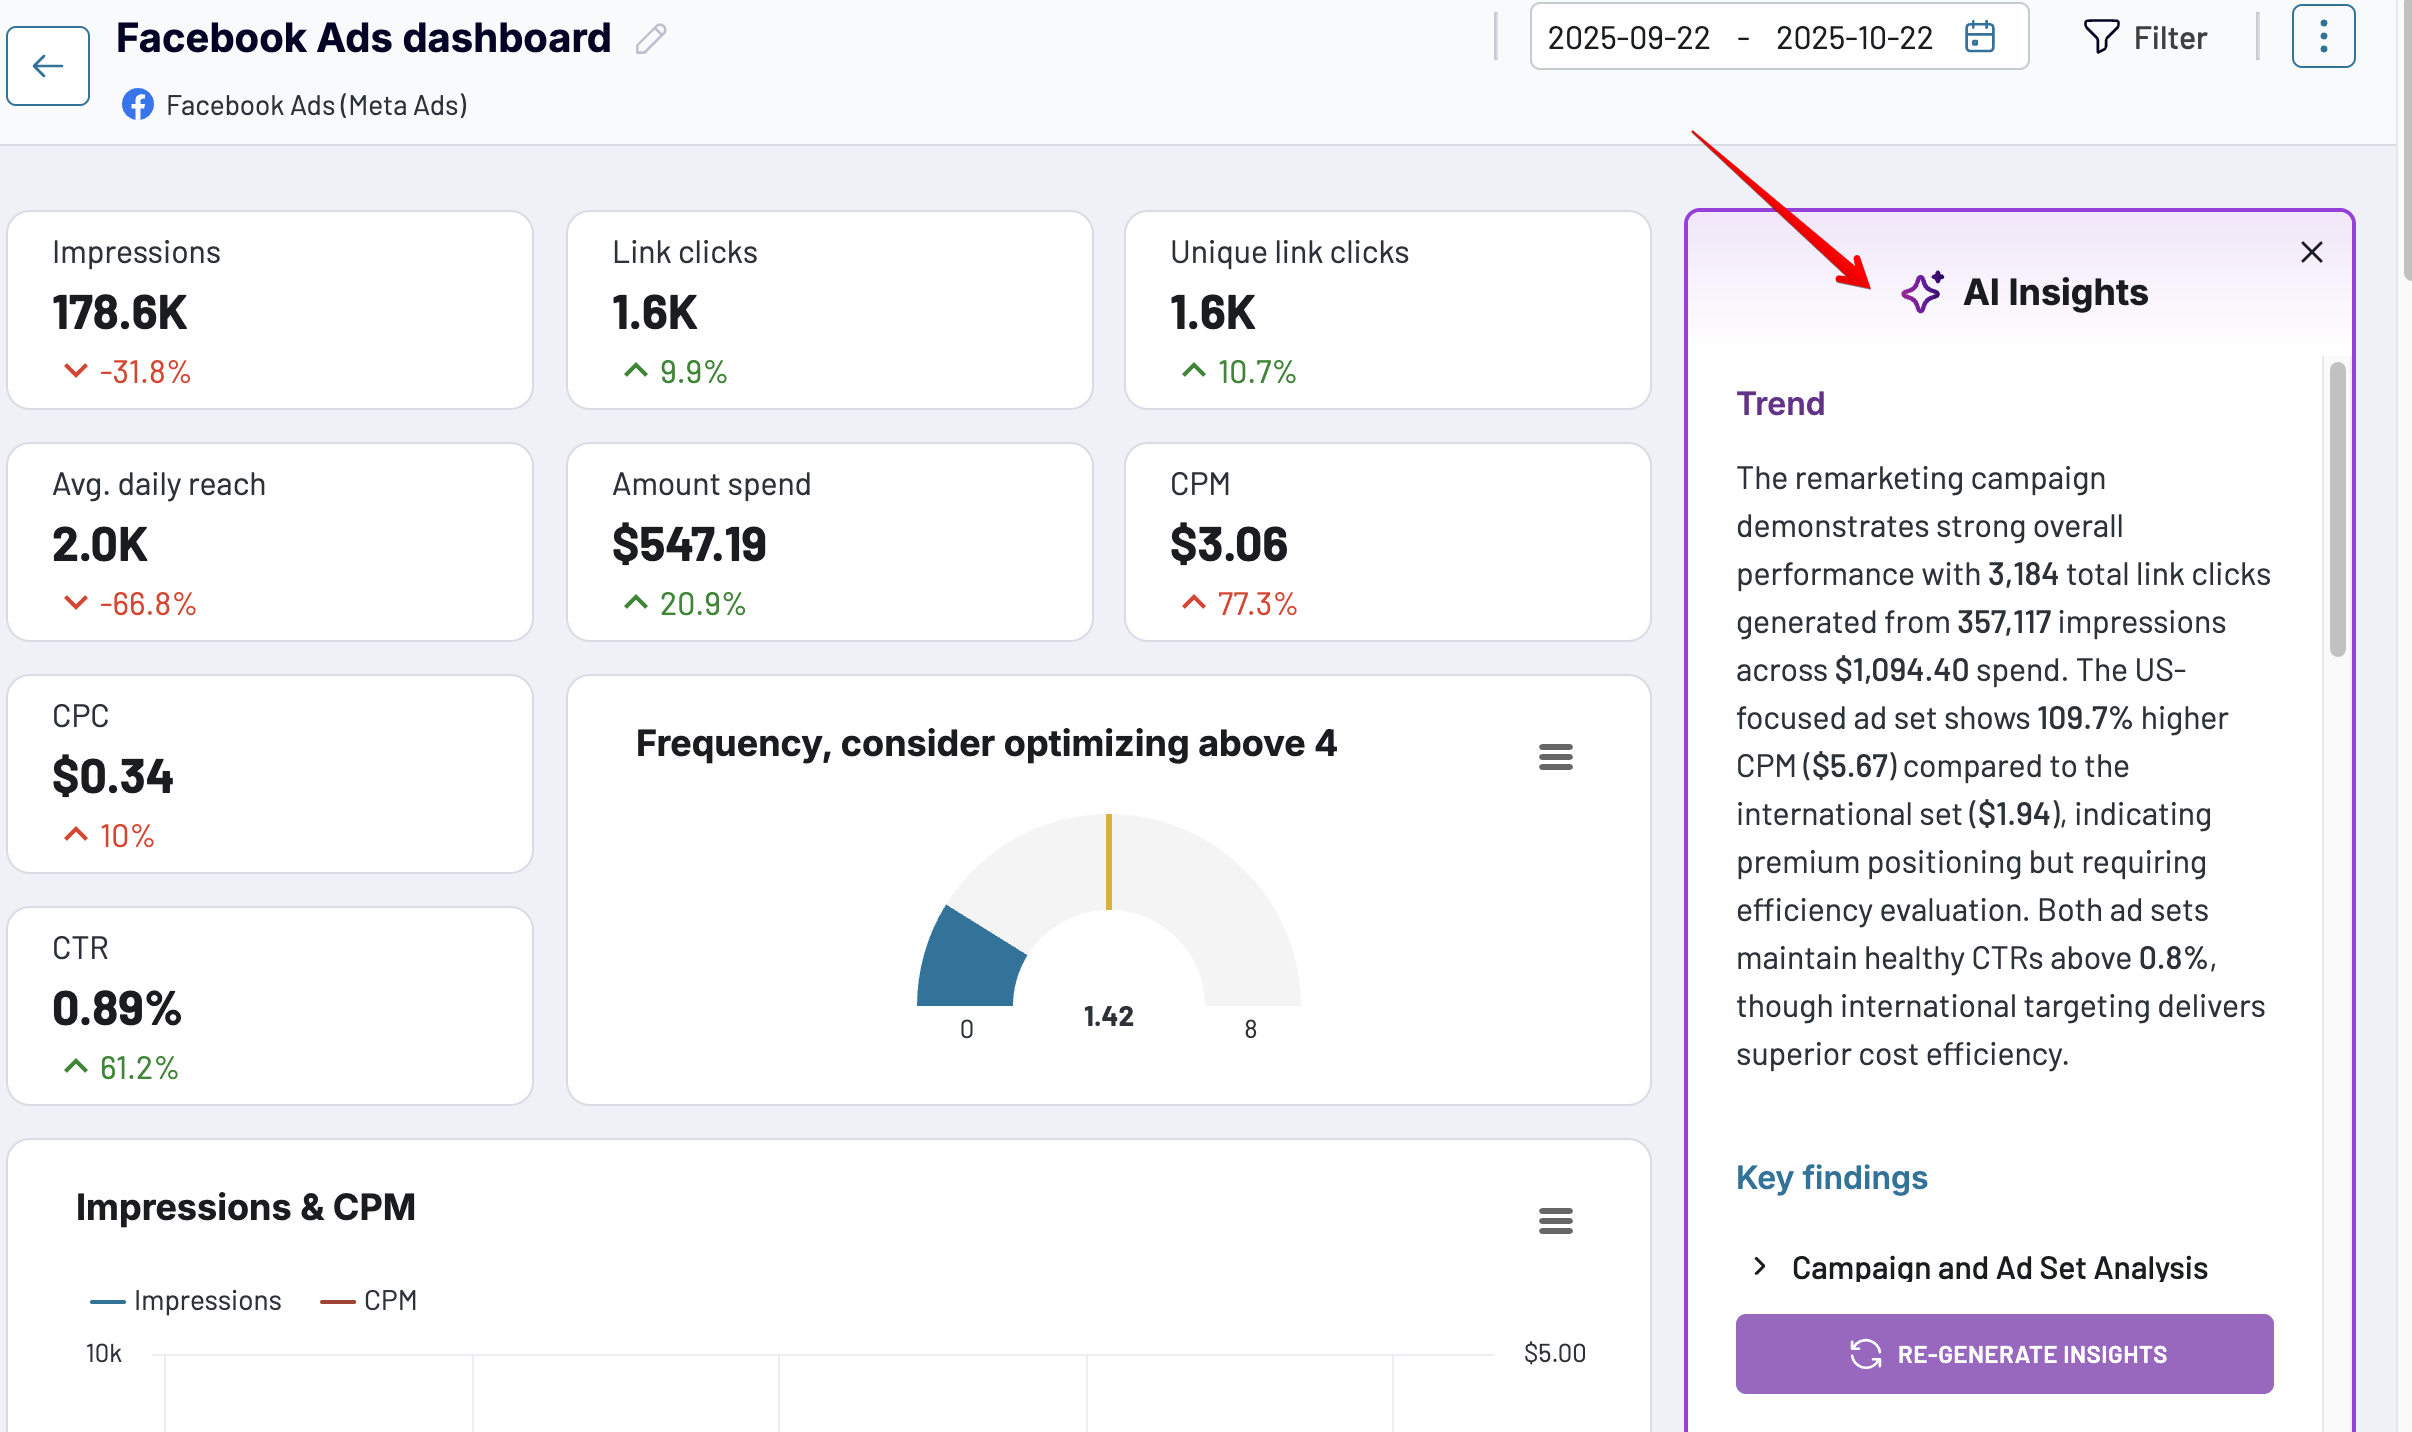Screen dimensions: 2412x1432
Task: Close the AI Insights panel
Action: pyautogui.click(x=2311, y=252)
